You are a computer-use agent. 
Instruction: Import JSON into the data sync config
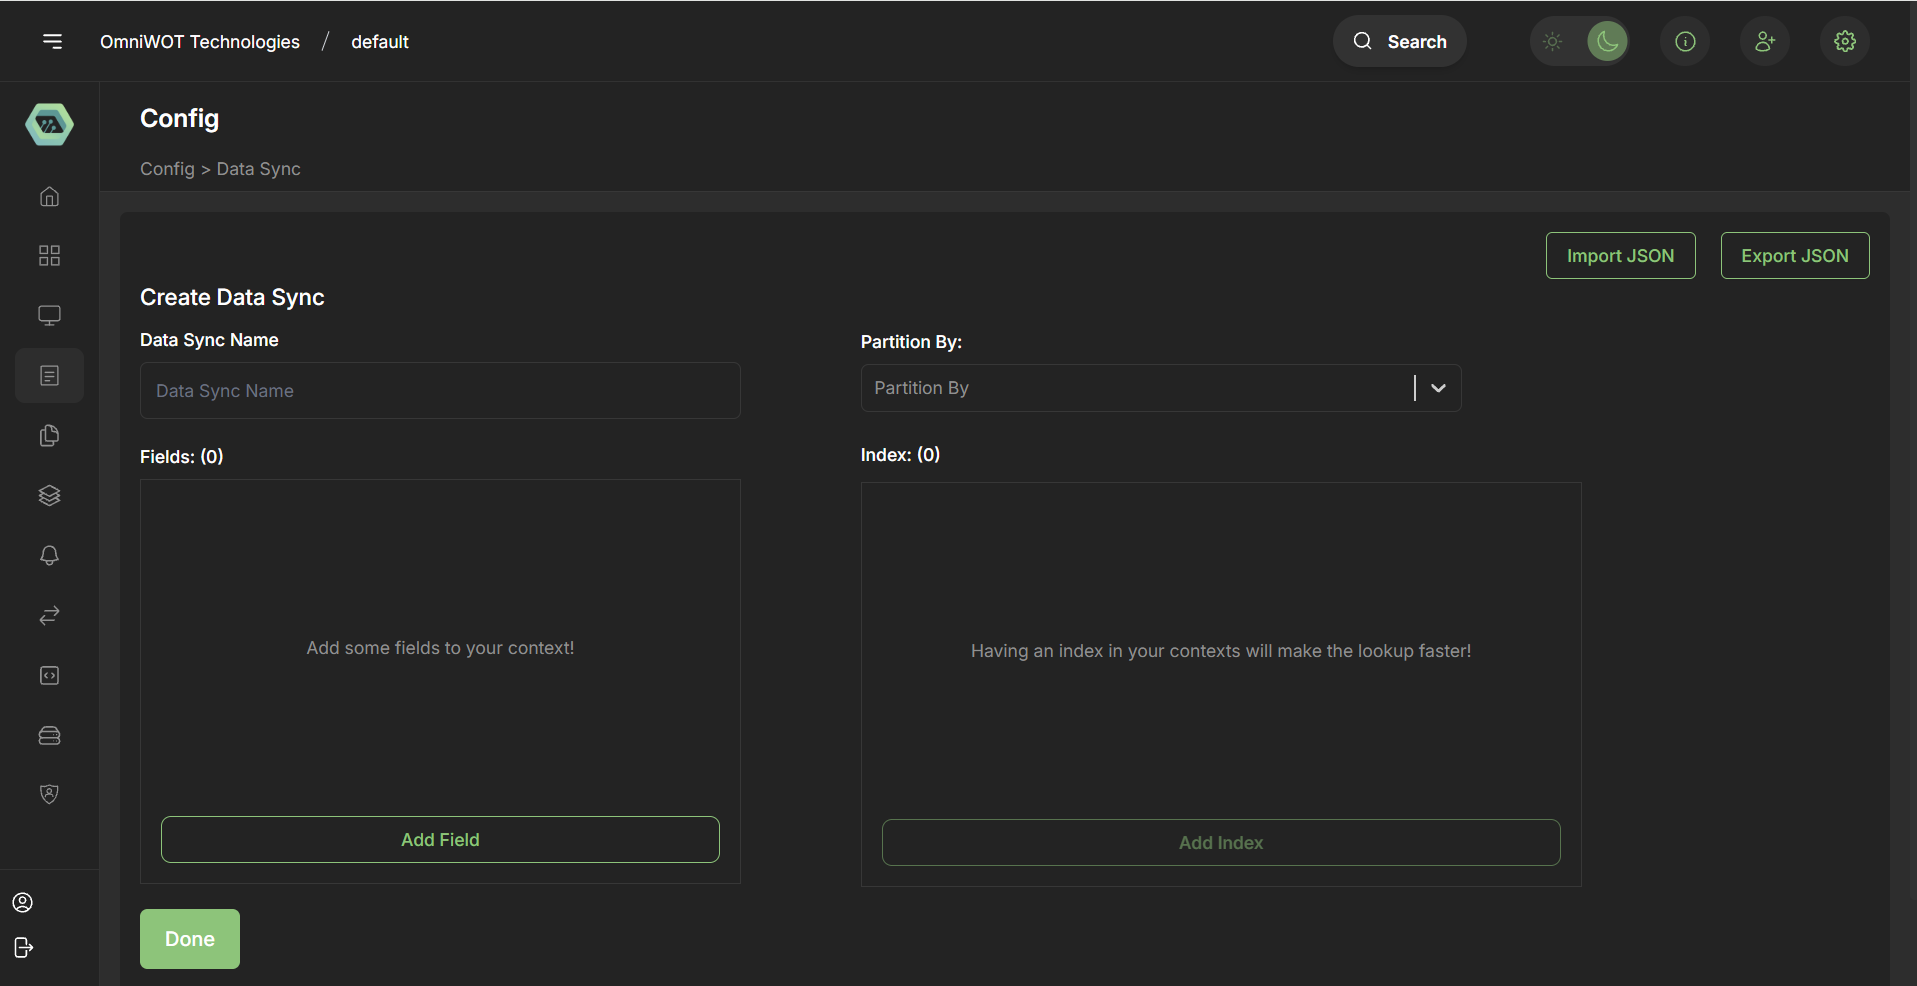(x=1620, y=255)
